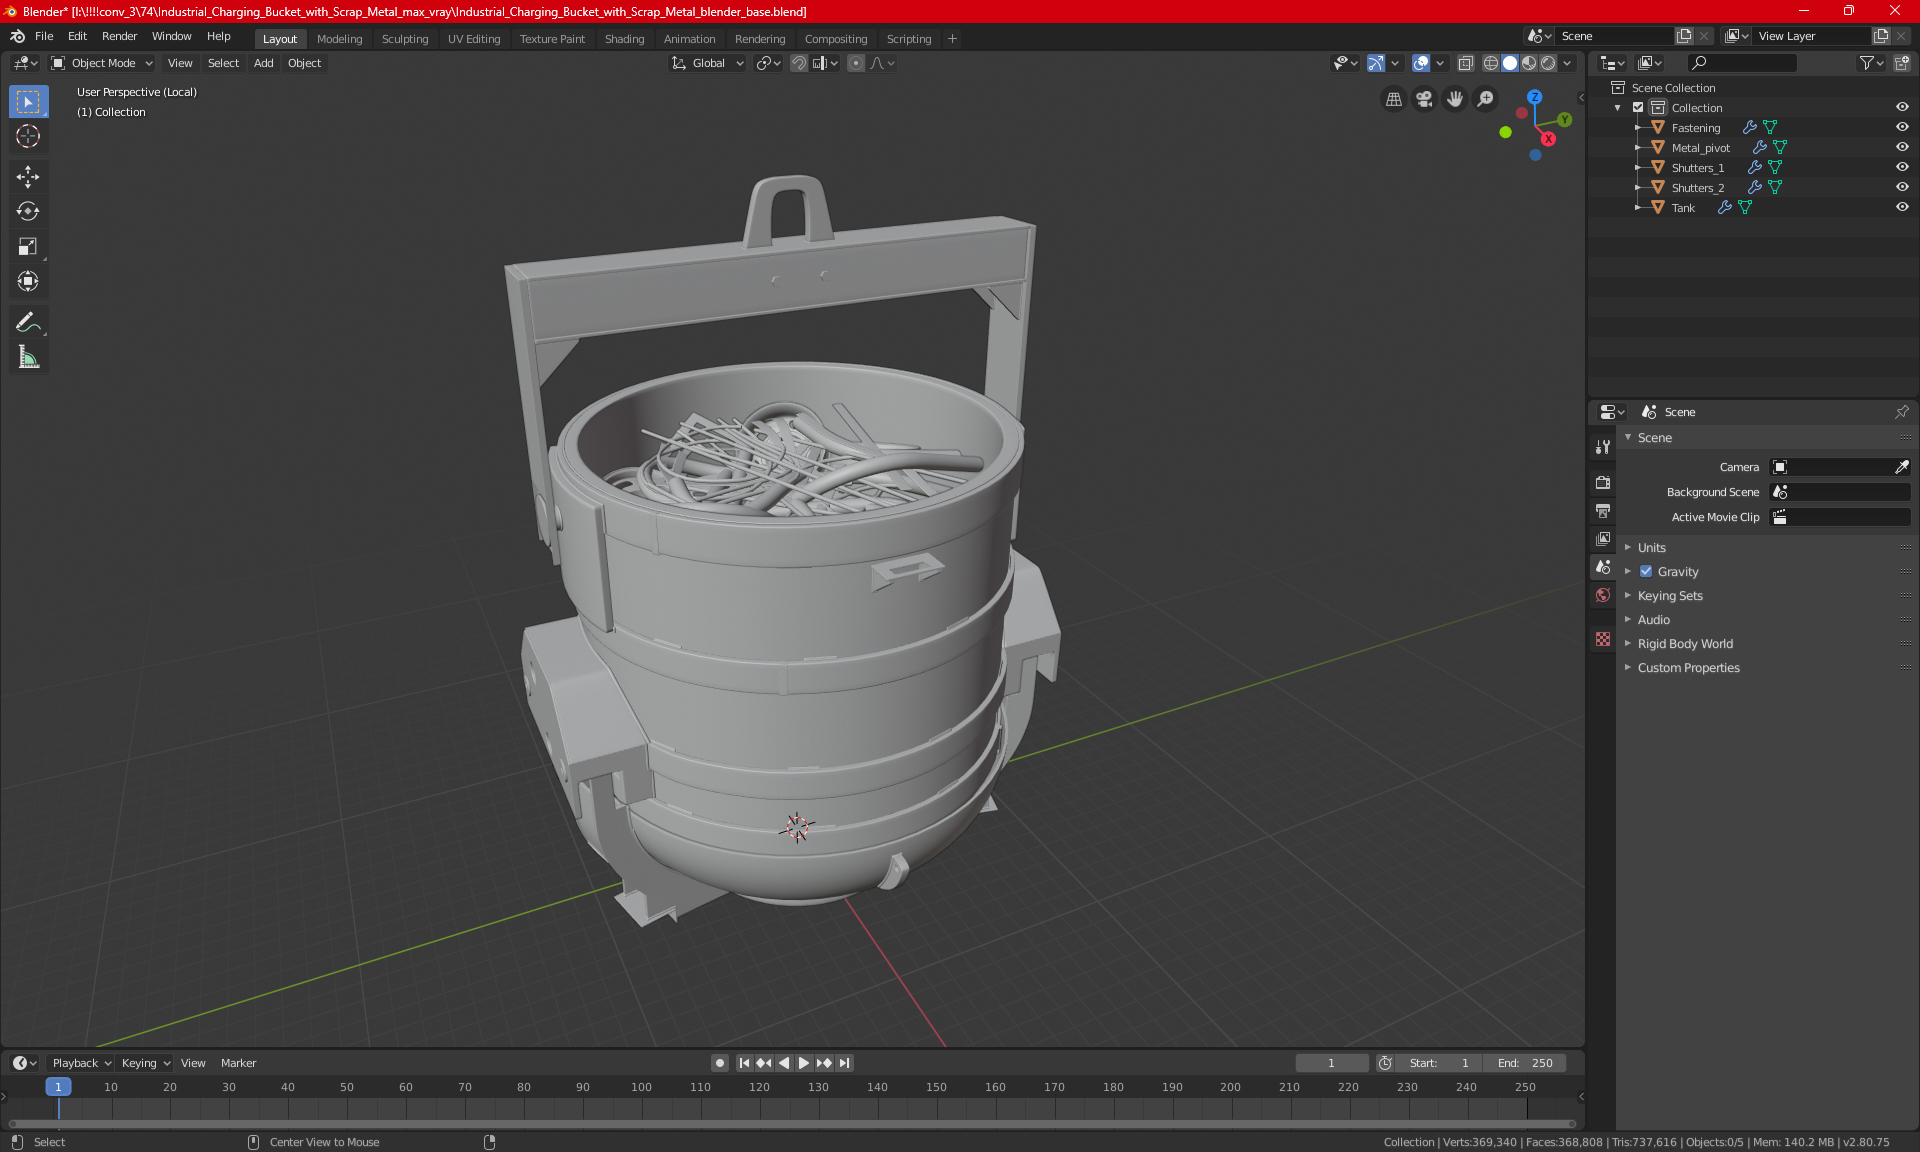Select the Measure ruler tool
This screenshot has height=1152, width=1920.
point(28,357)
